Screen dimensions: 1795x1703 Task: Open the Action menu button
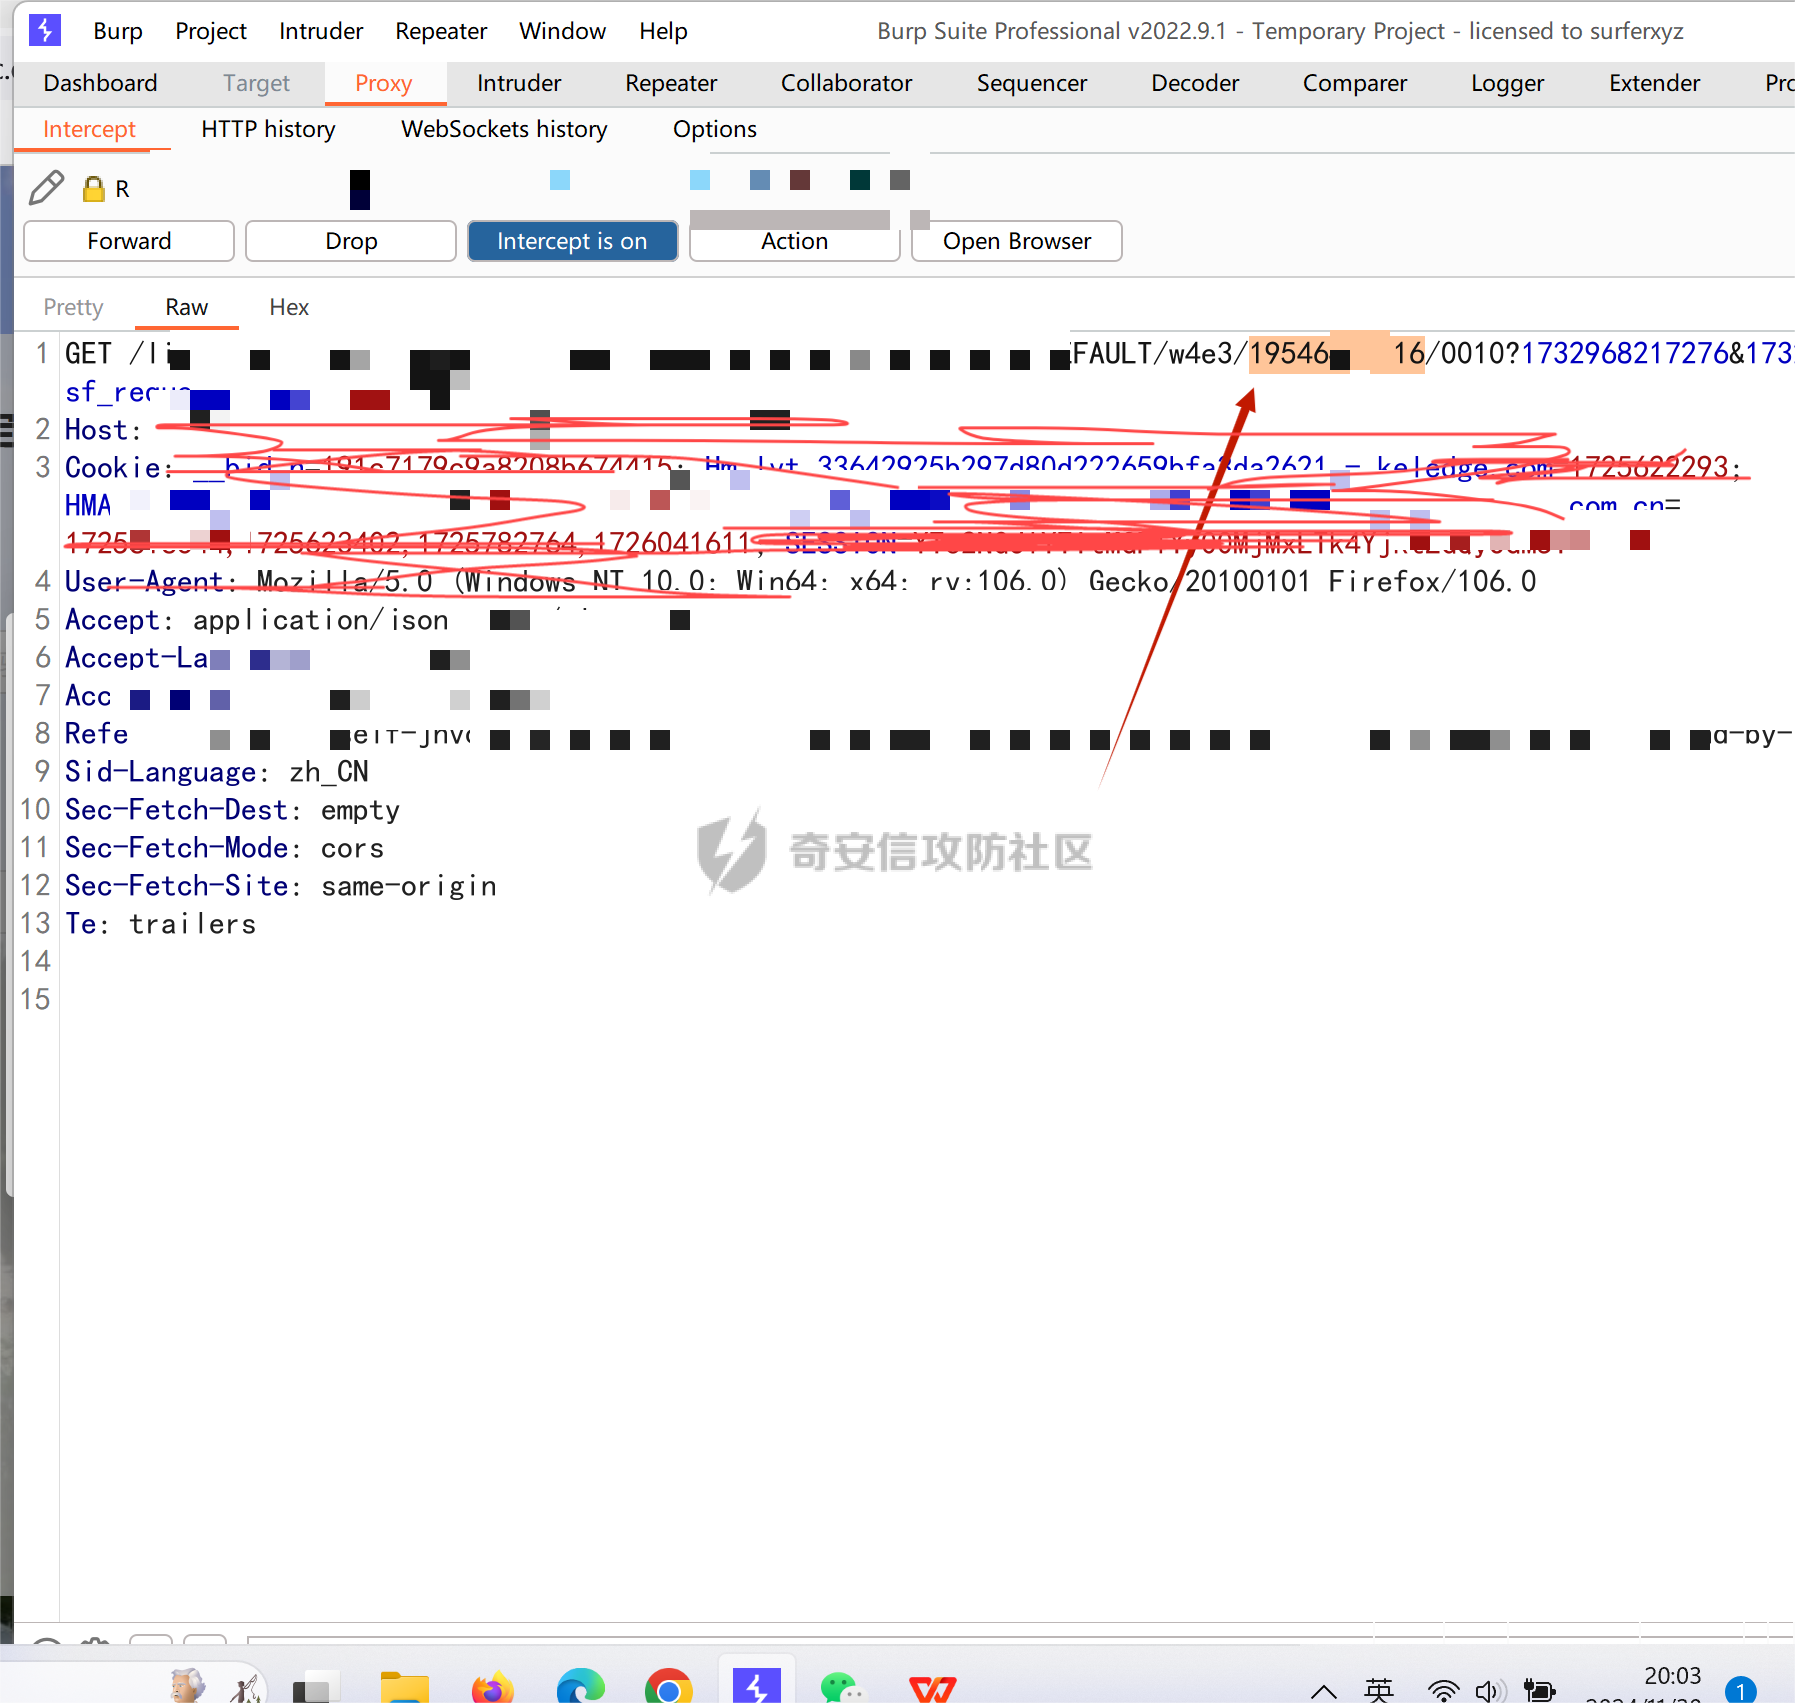tap(794, 241)
